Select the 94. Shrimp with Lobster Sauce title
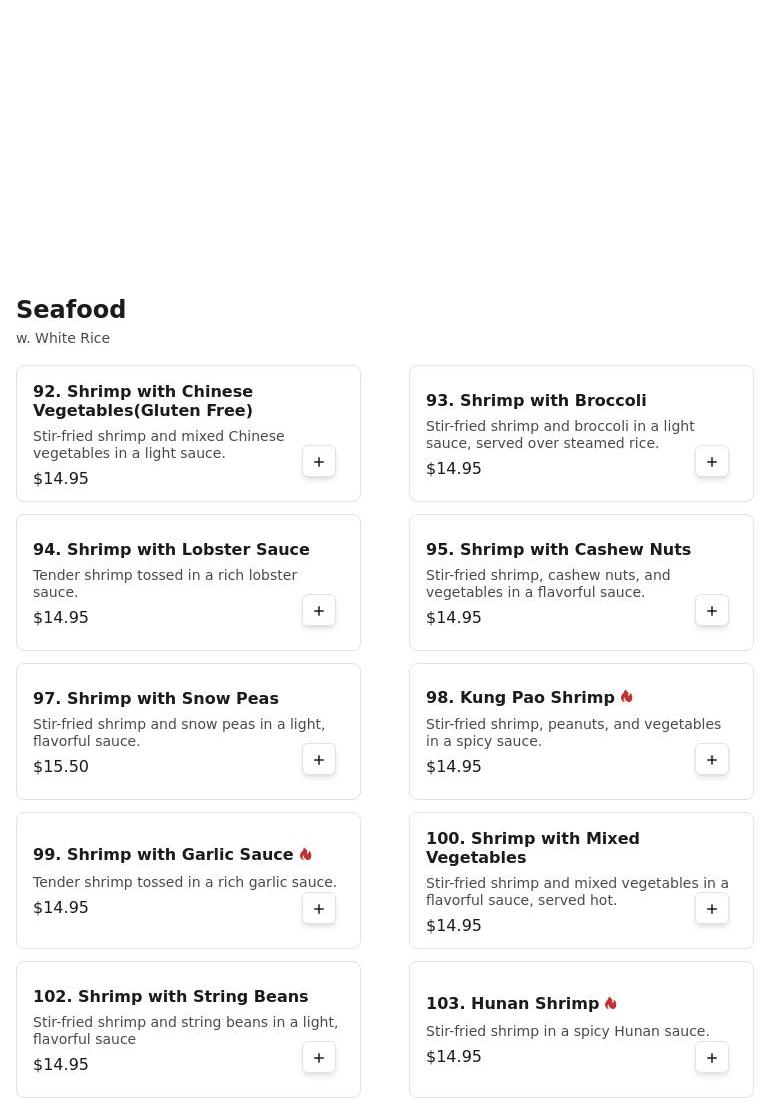This screenshot has width=770, height=1106. pos(171,549)
